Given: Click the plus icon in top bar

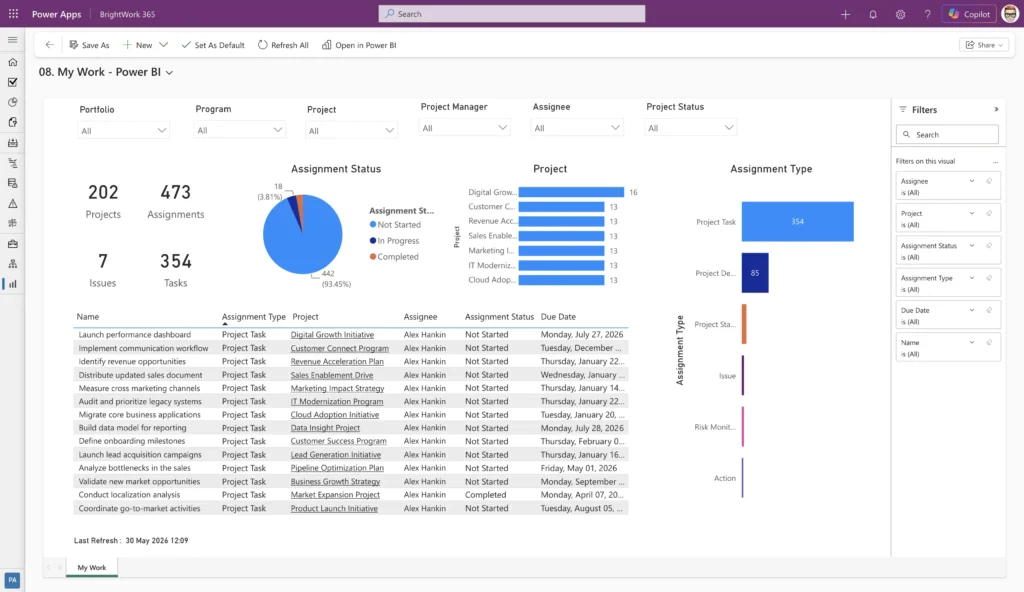Looking at the screenshot, I should 845,14.
